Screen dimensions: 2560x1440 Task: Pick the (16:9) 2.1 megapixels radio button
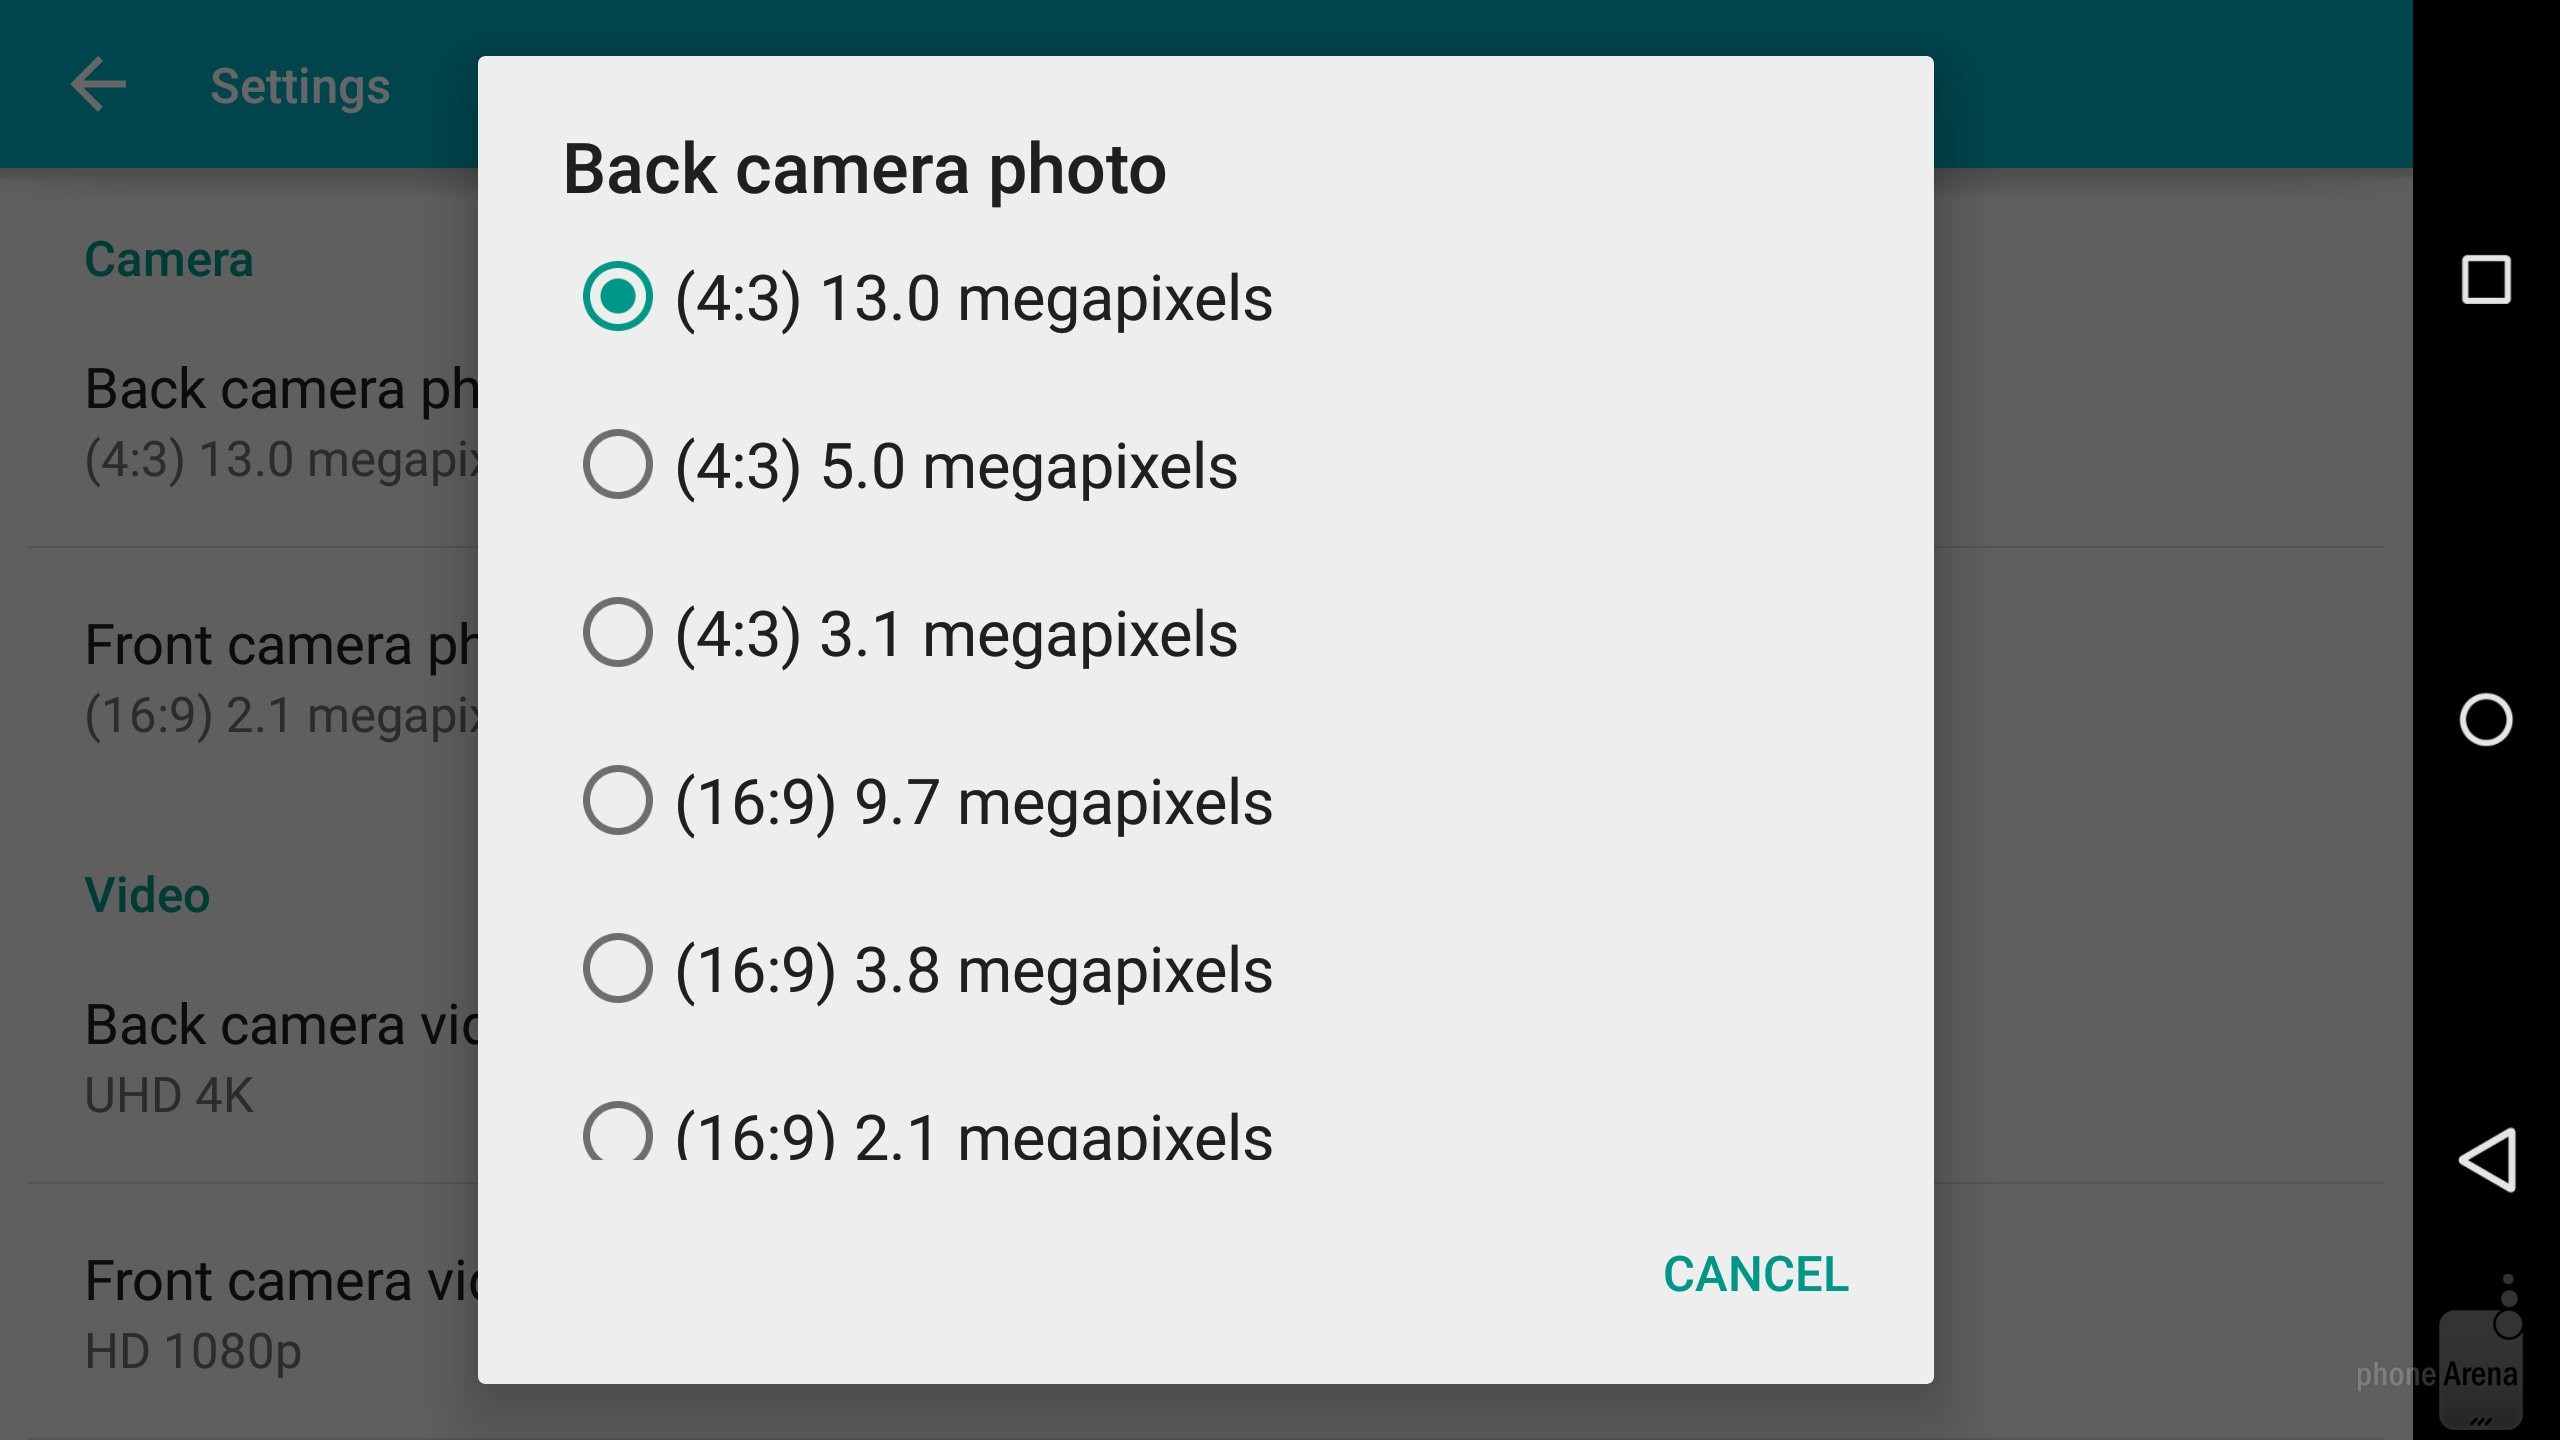click(x=617, y=1135)
